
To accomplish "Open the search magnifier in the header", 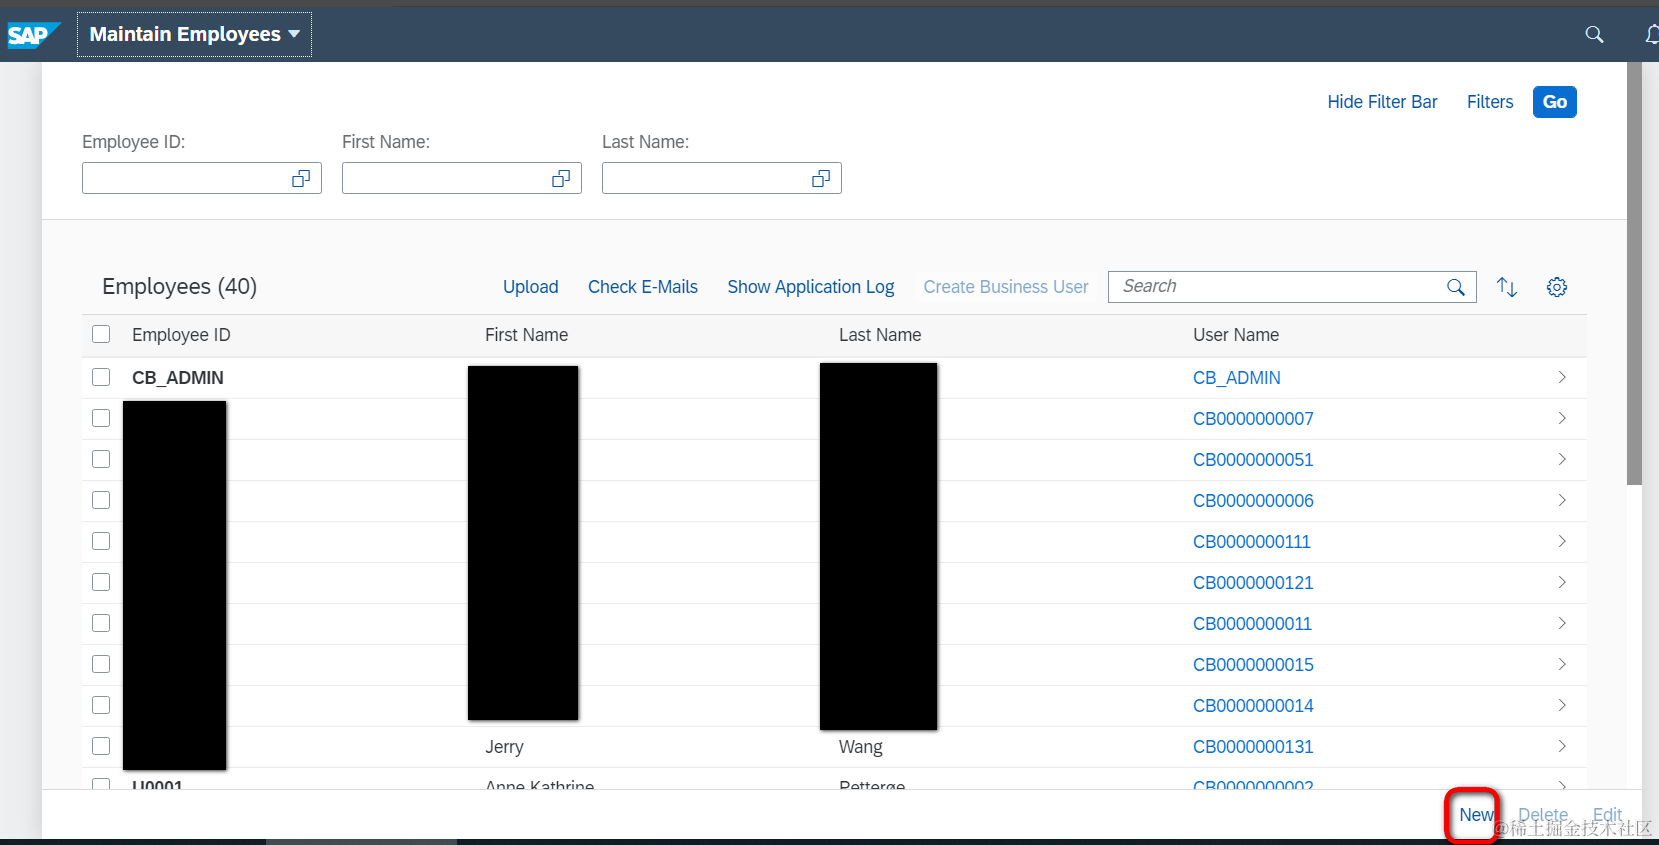I will 1594,34.
